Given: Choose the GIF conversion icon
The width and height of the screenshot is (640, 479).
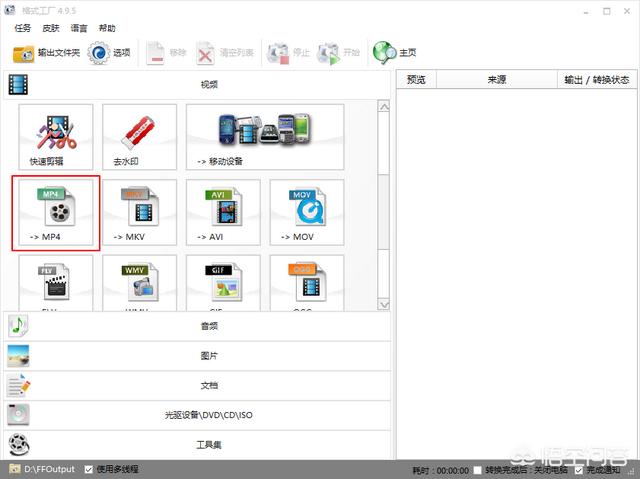Looking at the screenshot, I should 223,283.
